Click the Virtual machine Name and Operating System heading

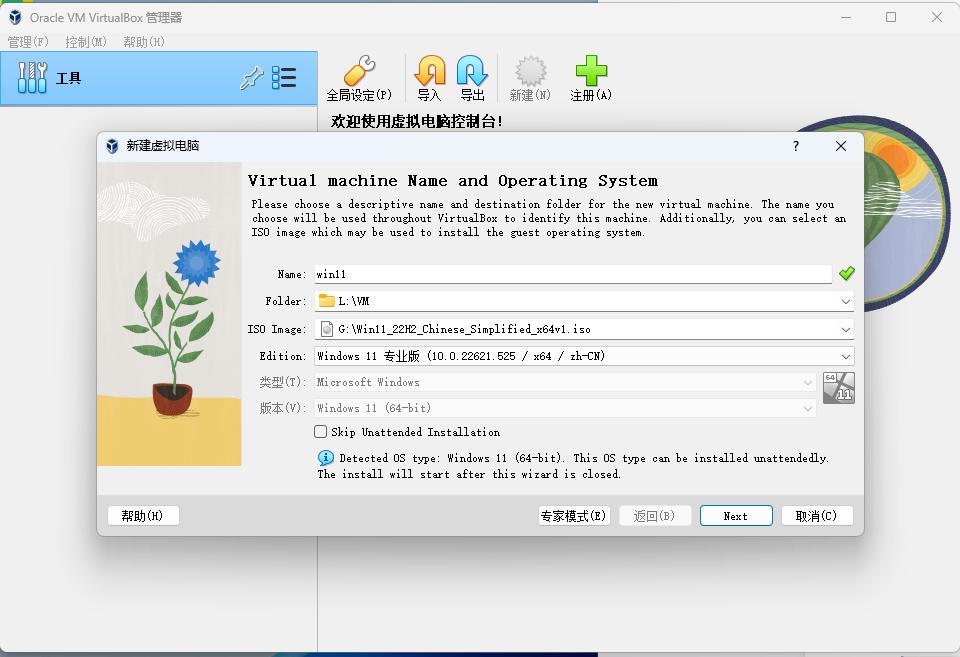pos(452,181)
